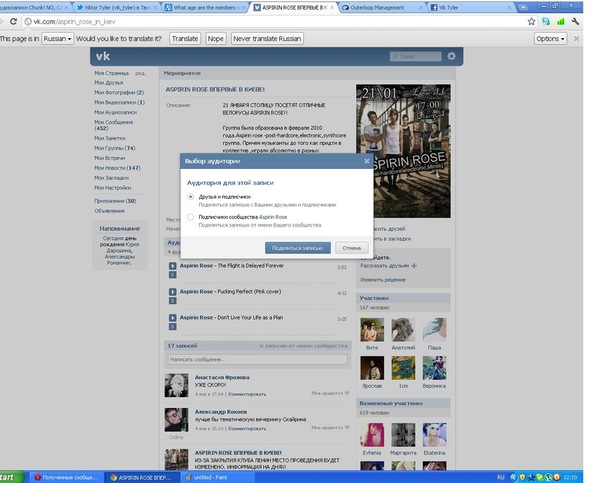The width and height of the screenshot is (604, 483).
Task: Open Мои Фотографии in left menu
Action: click(x=119, y=92)
